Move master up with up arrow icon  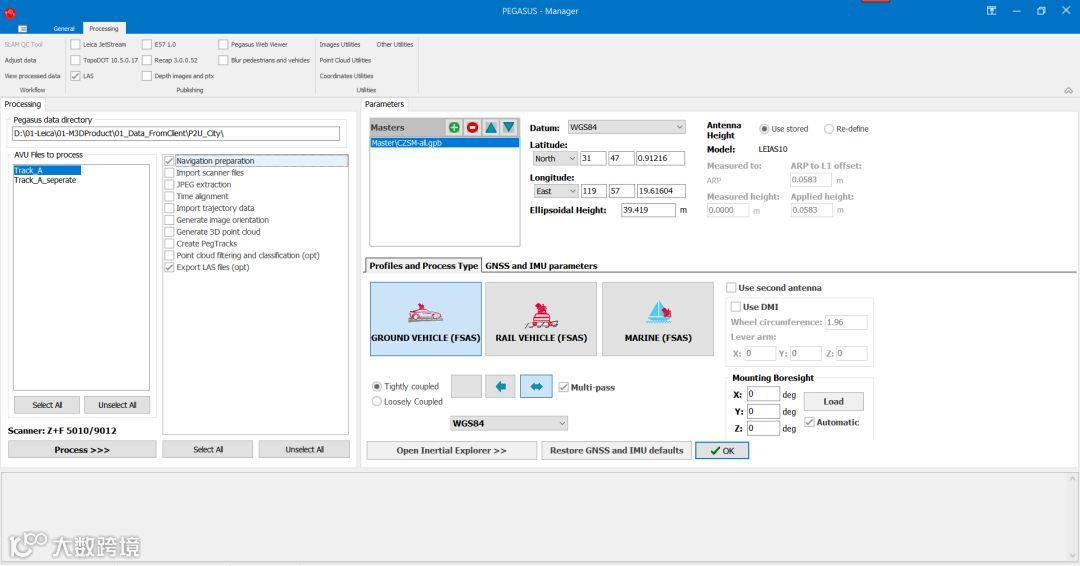(x=490, y=127)
